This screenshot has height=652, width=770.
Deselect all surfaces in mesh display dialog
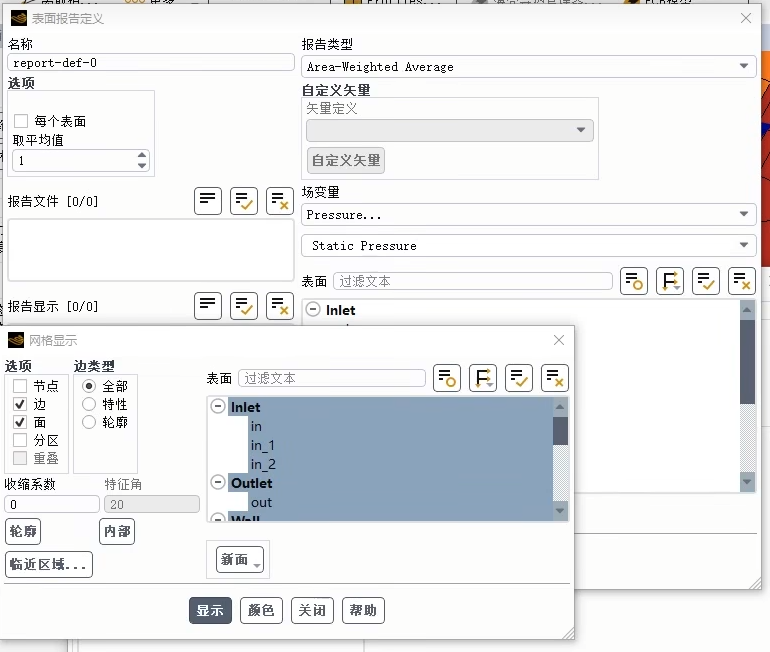click(554, 378)
